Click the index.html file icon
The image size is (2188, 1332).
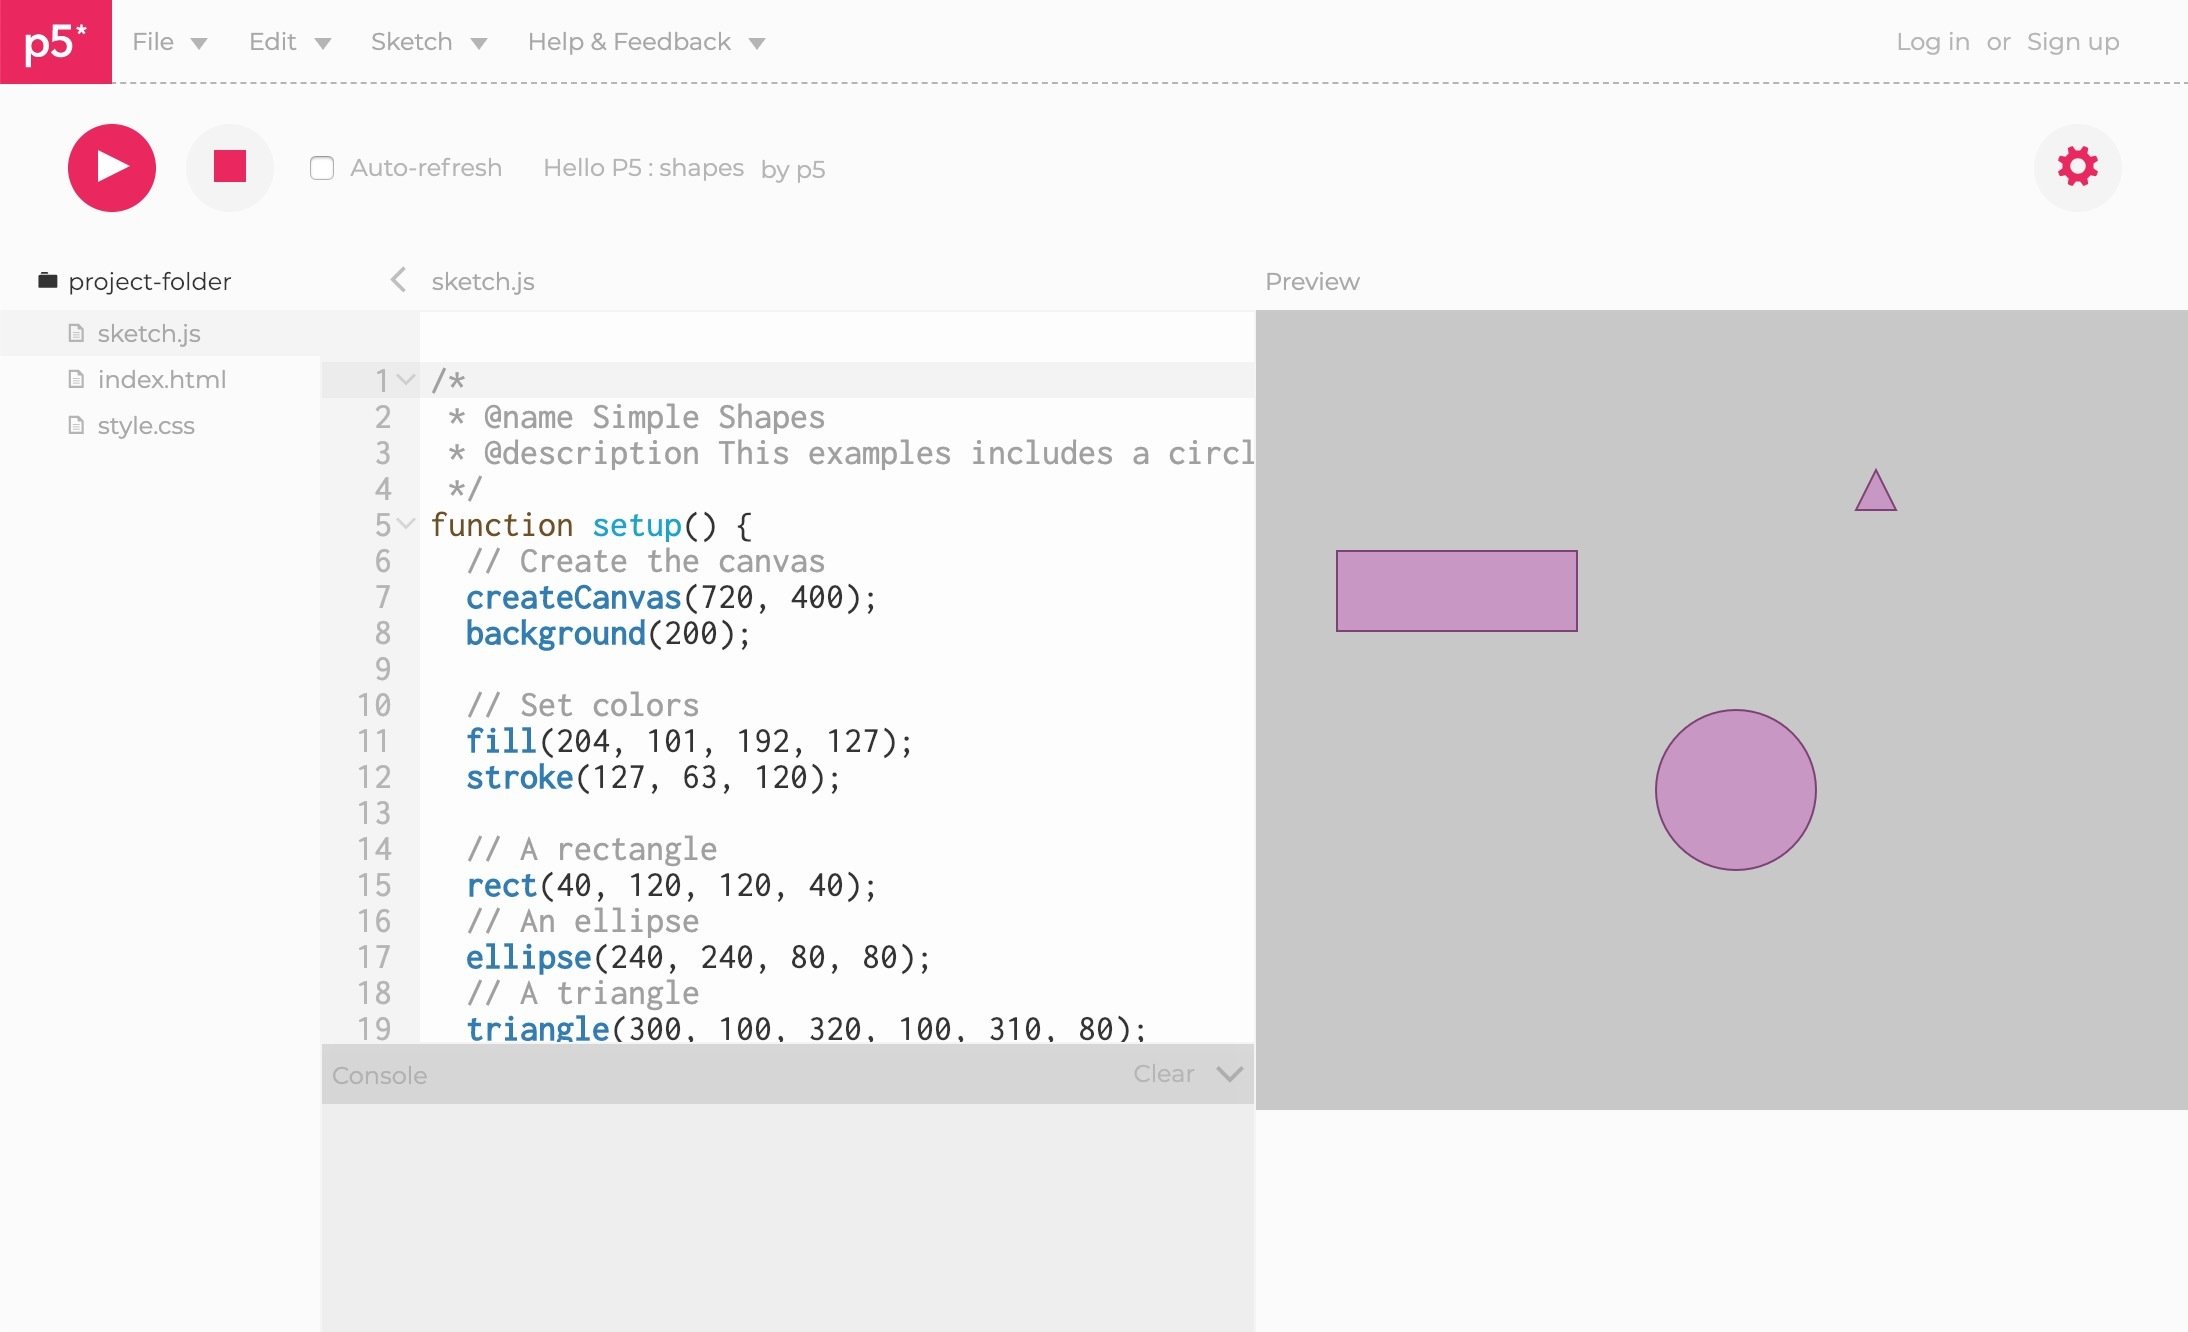point(76,379)
